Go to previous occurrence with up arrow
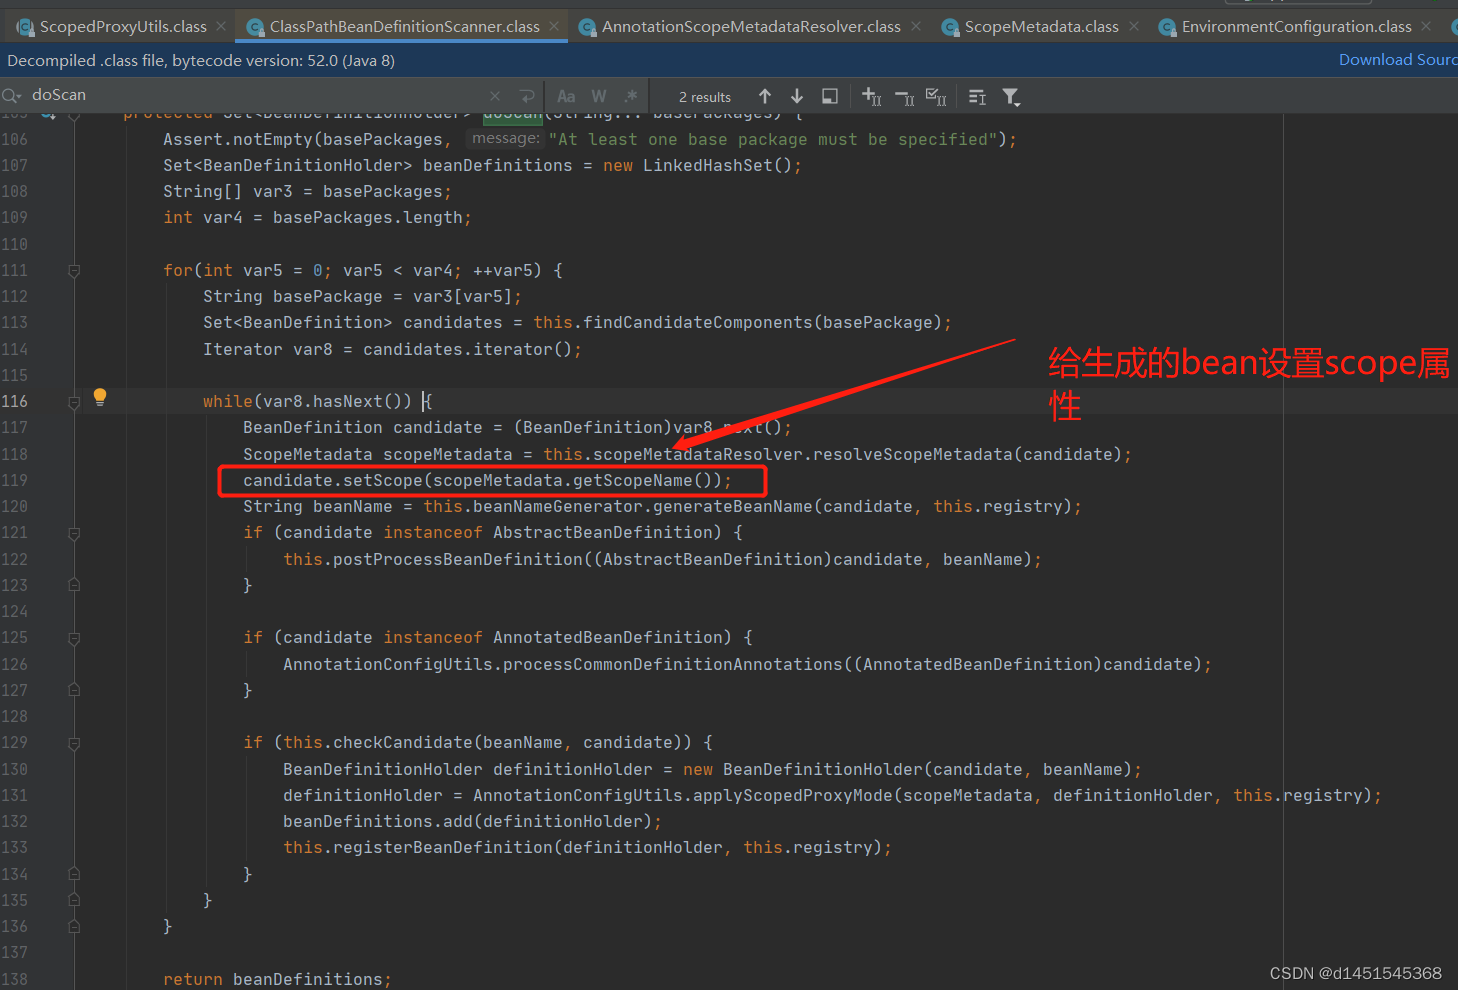The width and height of the screenshot is (1458, 990). (765, 96)
